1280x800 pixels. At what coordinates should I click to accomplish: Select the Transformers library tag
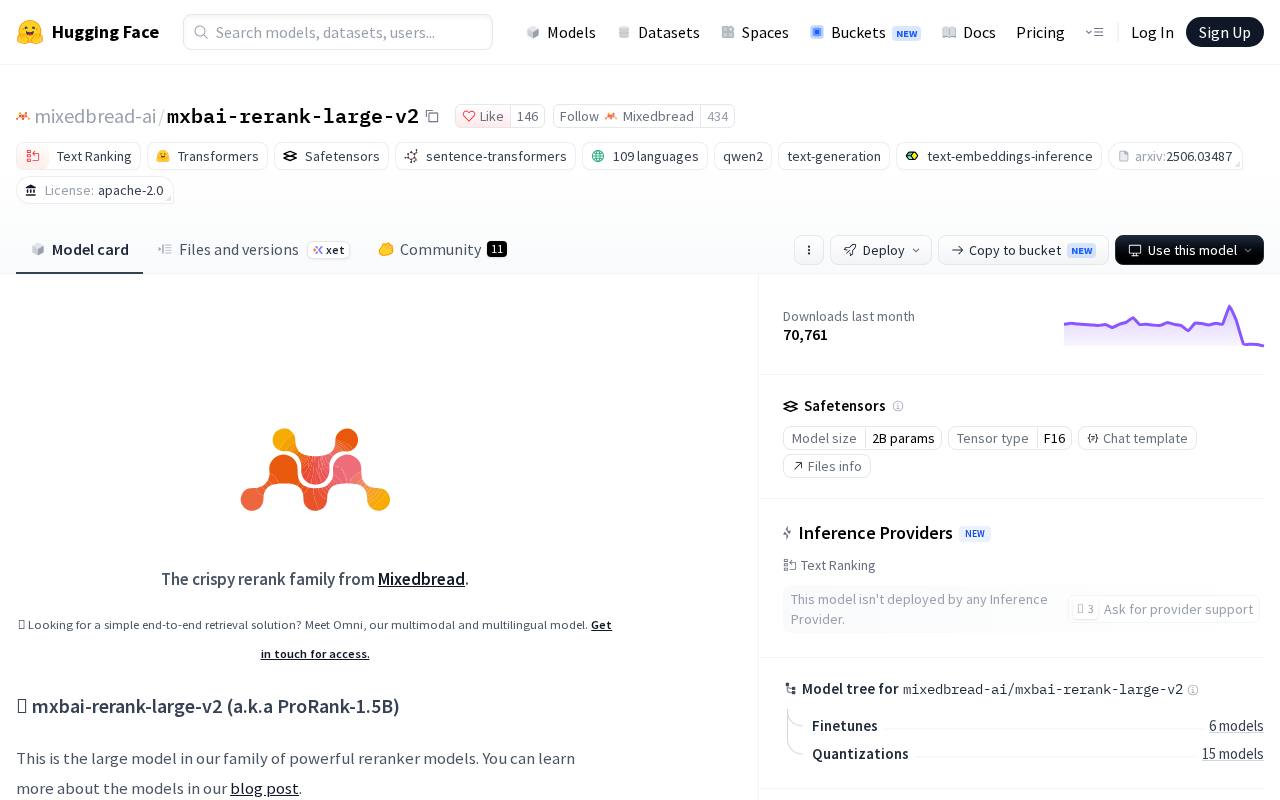point(207,156)
